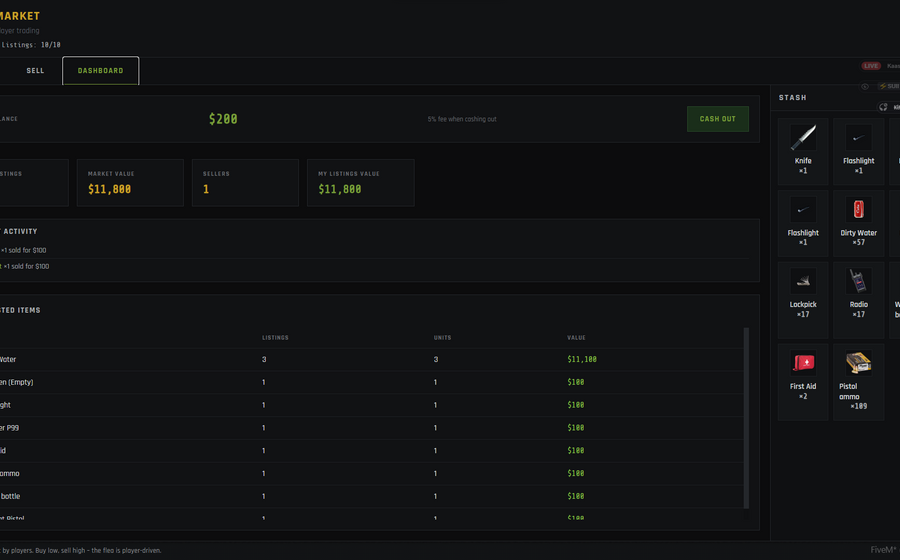
Task: Select the P99 row in listed items
Action: coord(371,427)
